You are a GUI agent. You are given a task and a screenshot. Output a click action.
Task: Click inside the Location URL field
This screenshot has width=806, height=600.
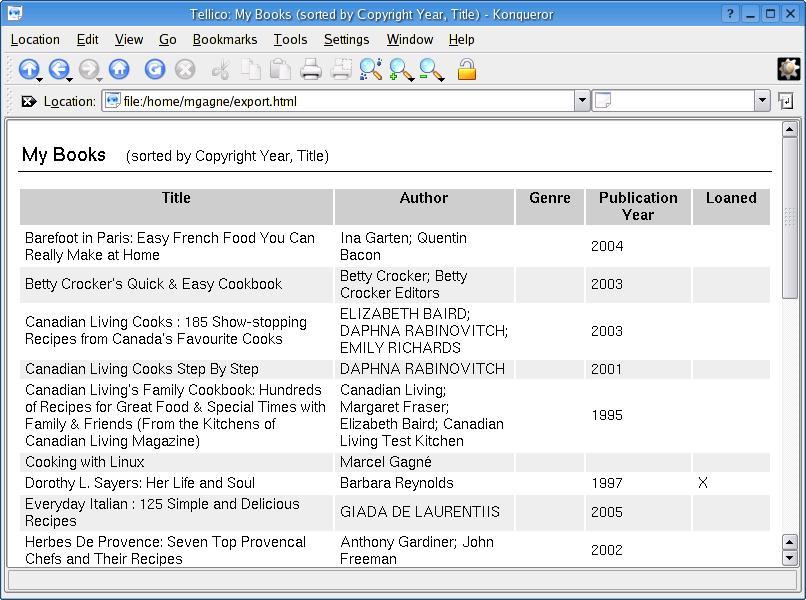[340, 101]
